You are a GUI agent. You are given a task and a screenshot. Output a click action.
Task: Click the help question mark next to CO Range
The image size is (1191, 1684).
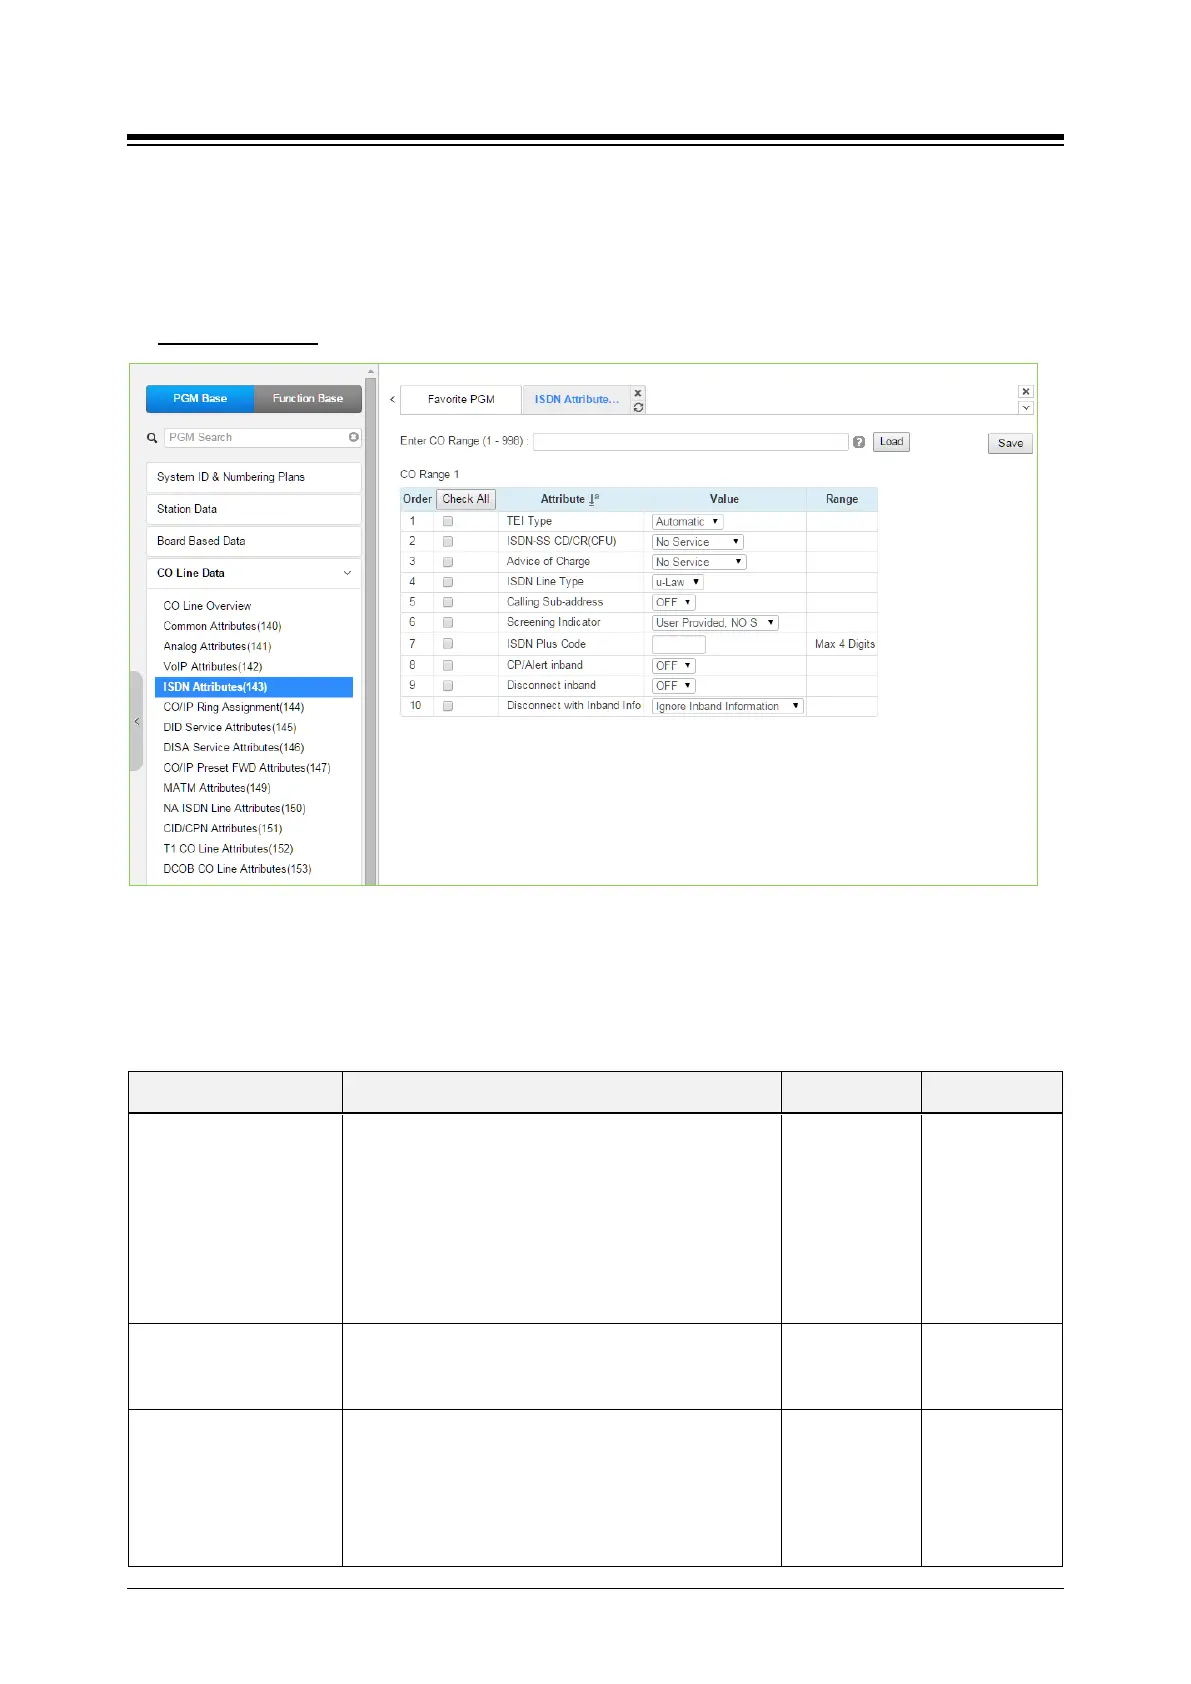point(859,442)
